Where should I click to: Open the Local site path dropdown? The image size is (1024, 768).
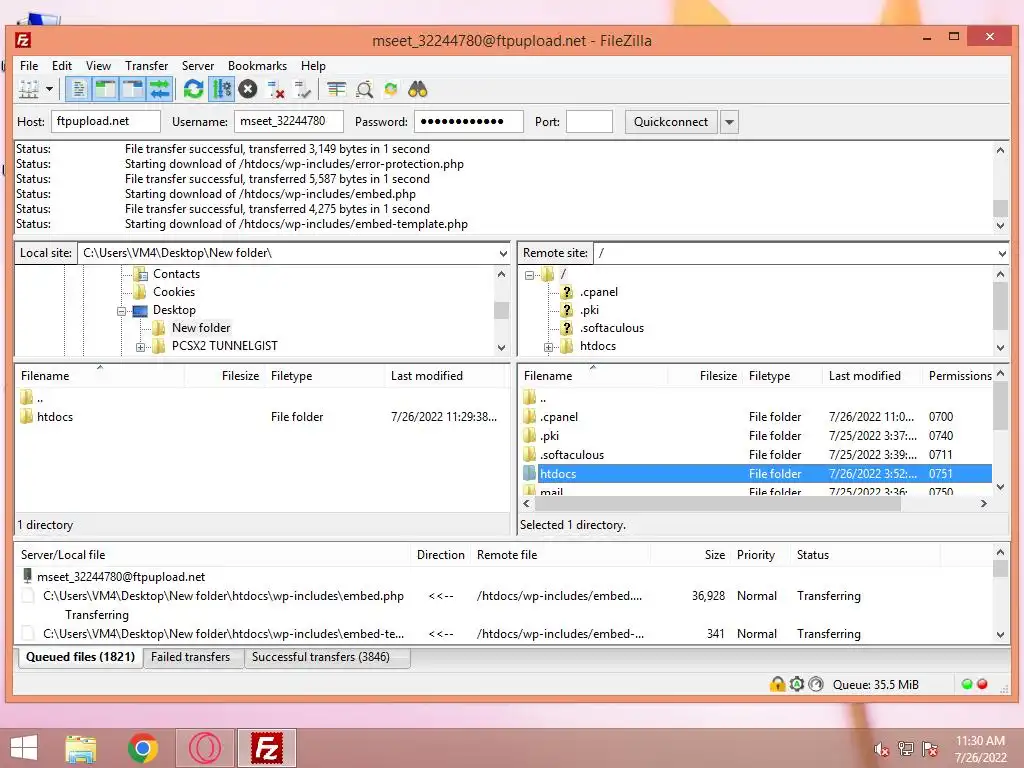(503, 253)
